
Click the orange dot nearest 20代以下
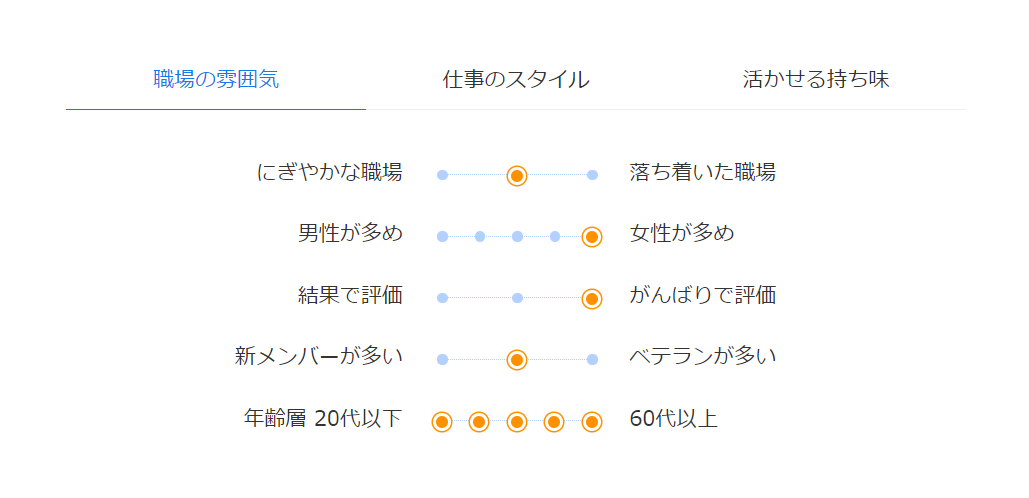pyautogui.click(x=442, y=422)
